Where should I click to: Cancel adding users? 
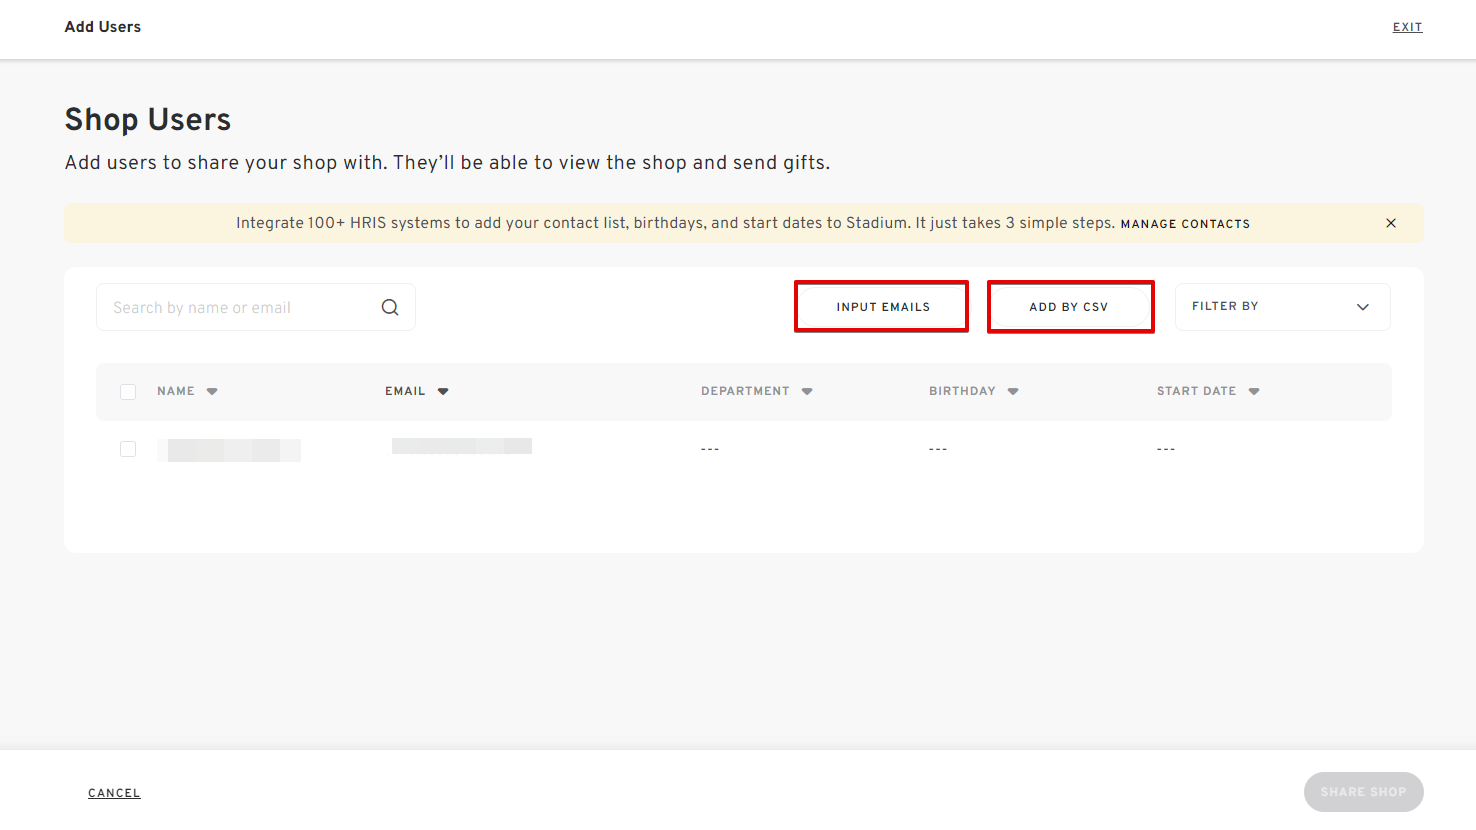(x=114, y=793)
